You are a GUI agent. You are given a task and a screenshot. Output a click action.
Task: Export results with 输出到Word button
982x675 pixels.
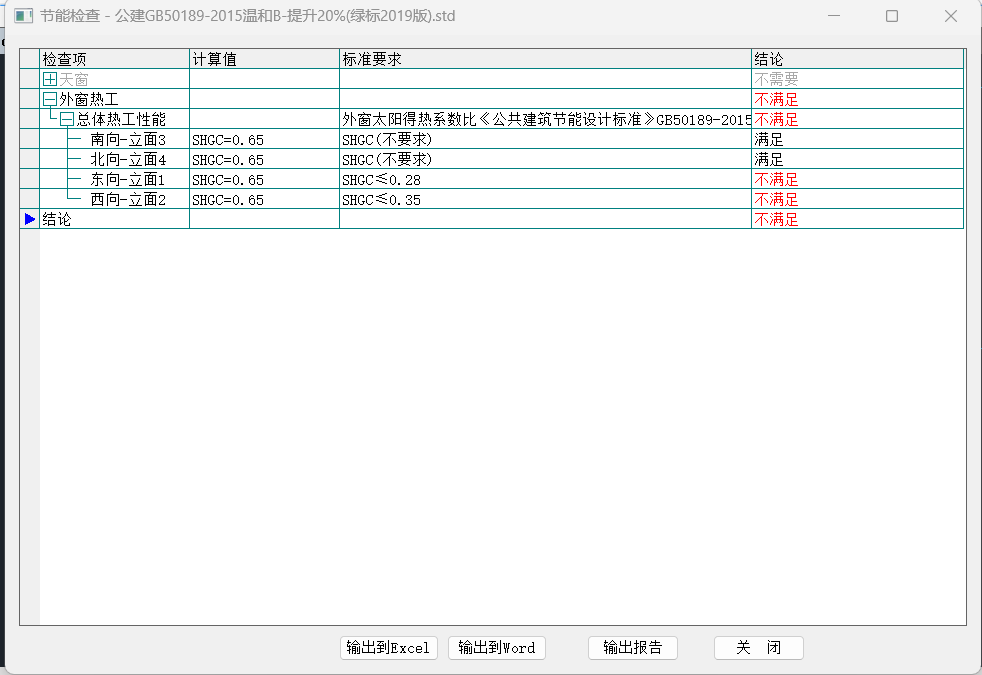click(496, 648)
